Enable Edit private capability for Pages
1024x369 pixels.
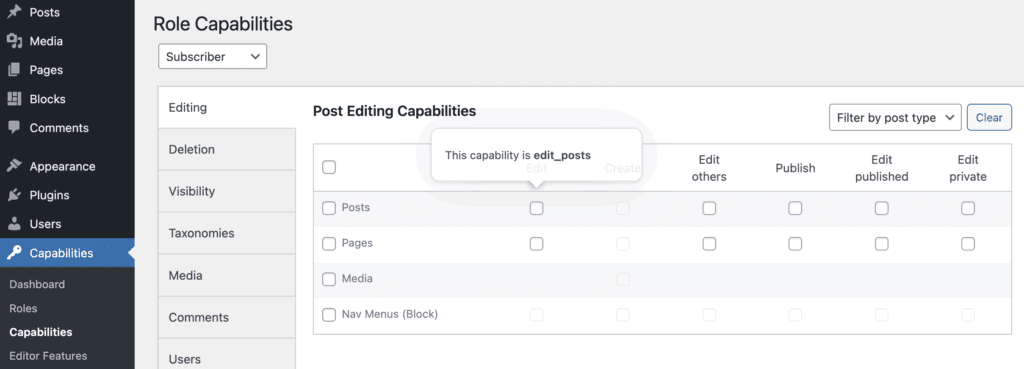pyautogui.click(x=968, y=244)
